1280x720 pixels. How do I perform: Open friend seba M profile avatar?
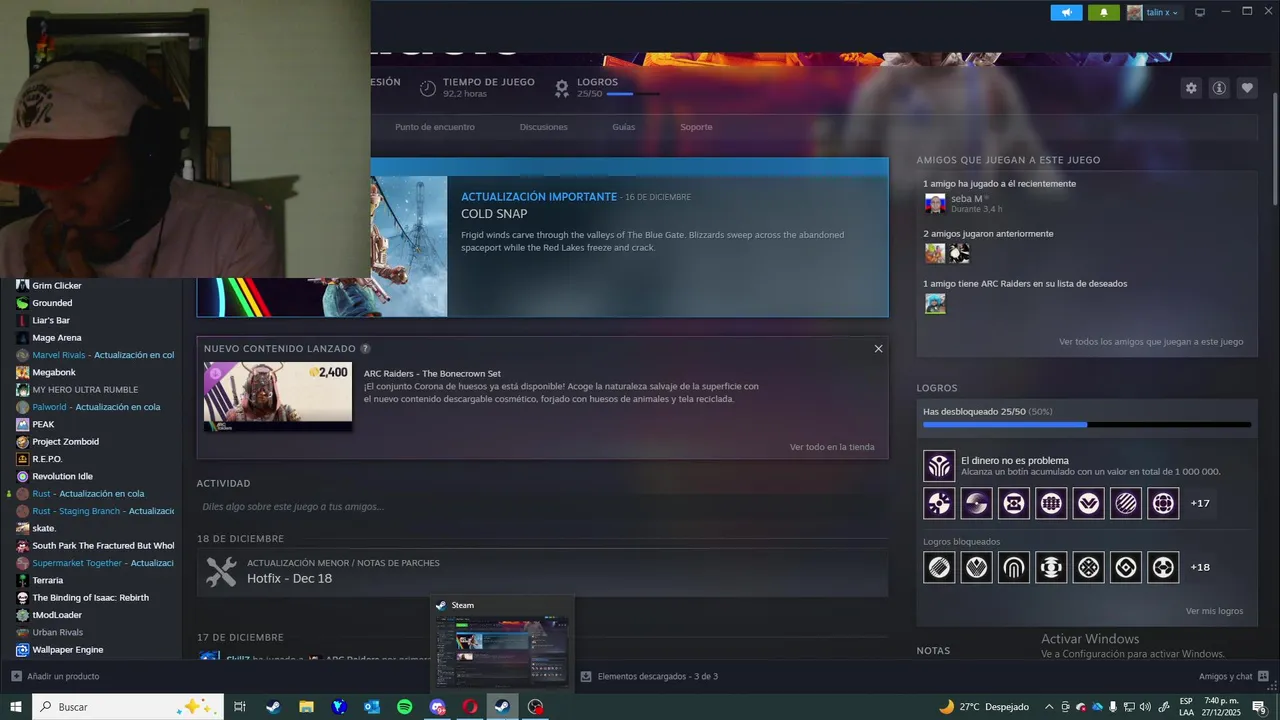935,204
